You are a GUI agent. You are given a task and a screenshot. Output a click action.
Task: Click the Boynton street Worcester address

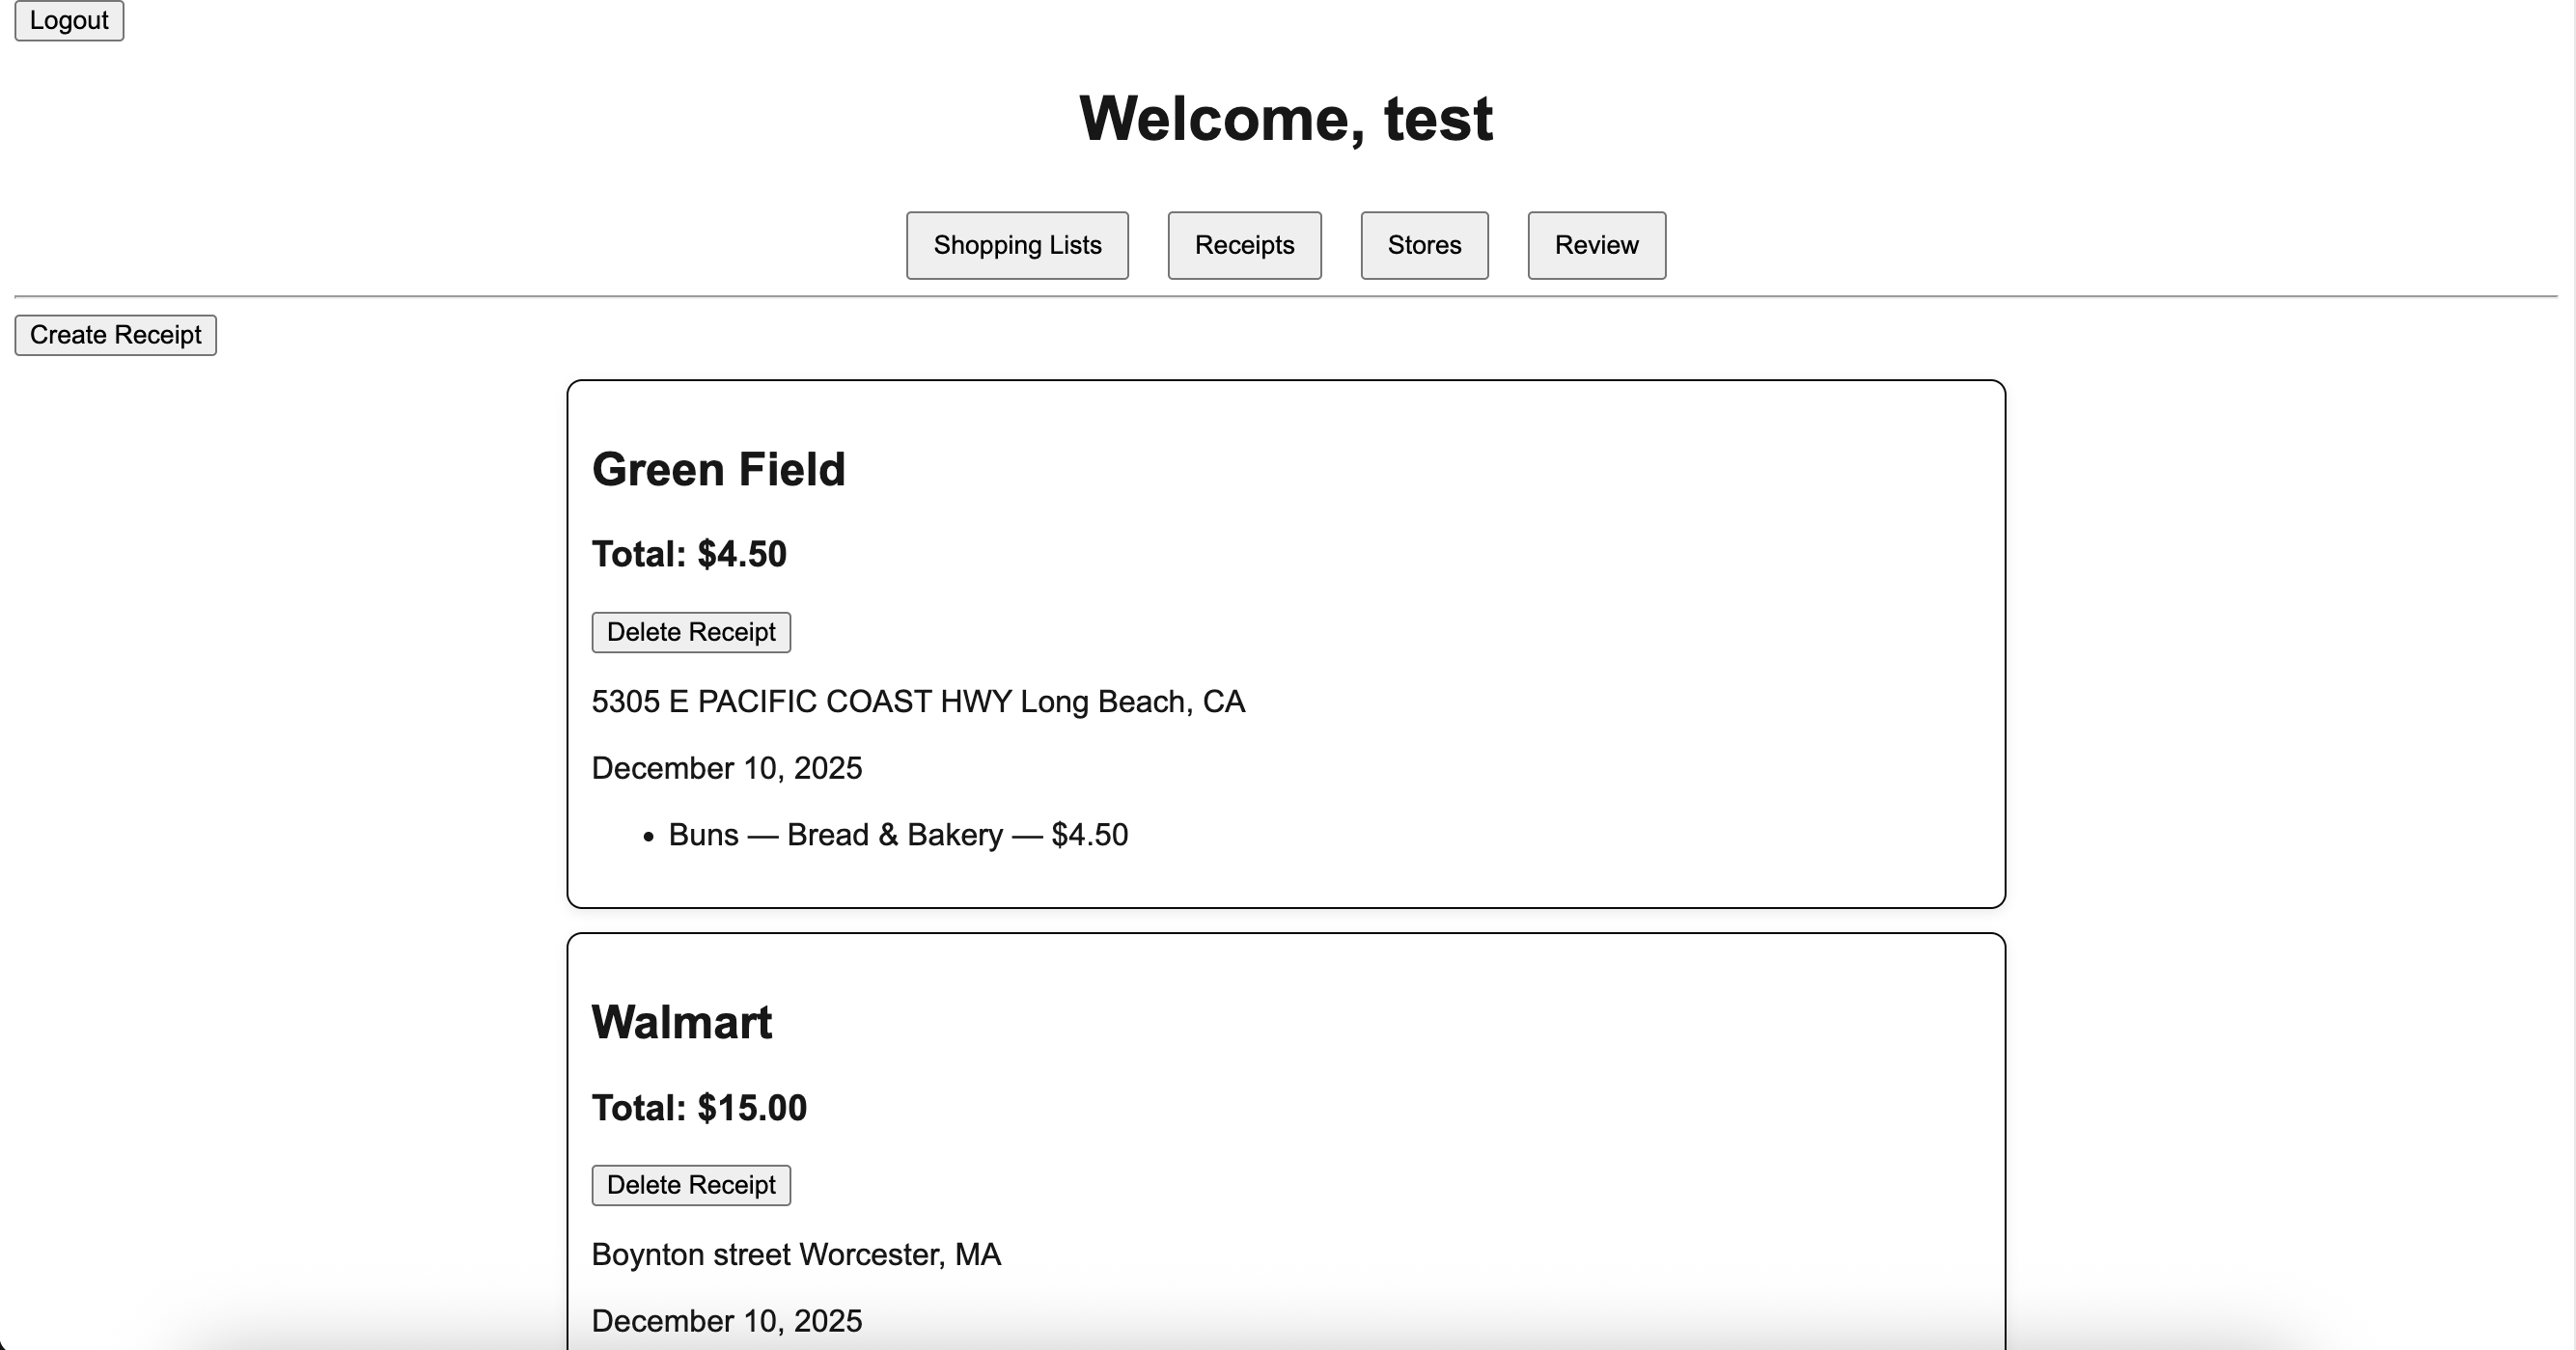[x=796, y=1255]
